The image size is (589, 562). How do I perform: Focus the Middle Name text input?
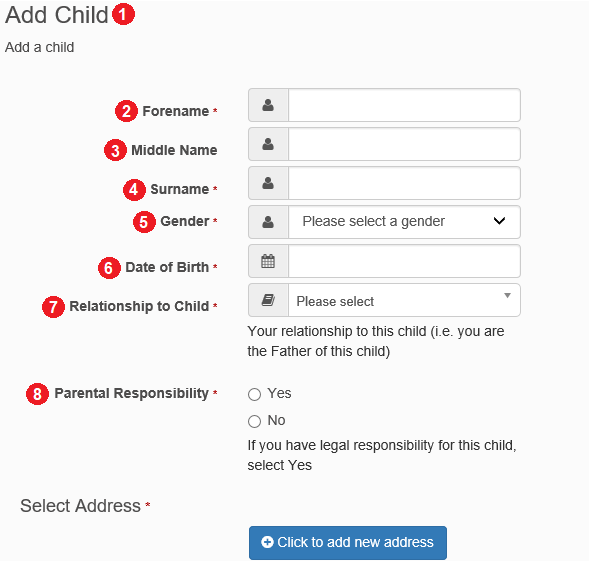point(404,144)
